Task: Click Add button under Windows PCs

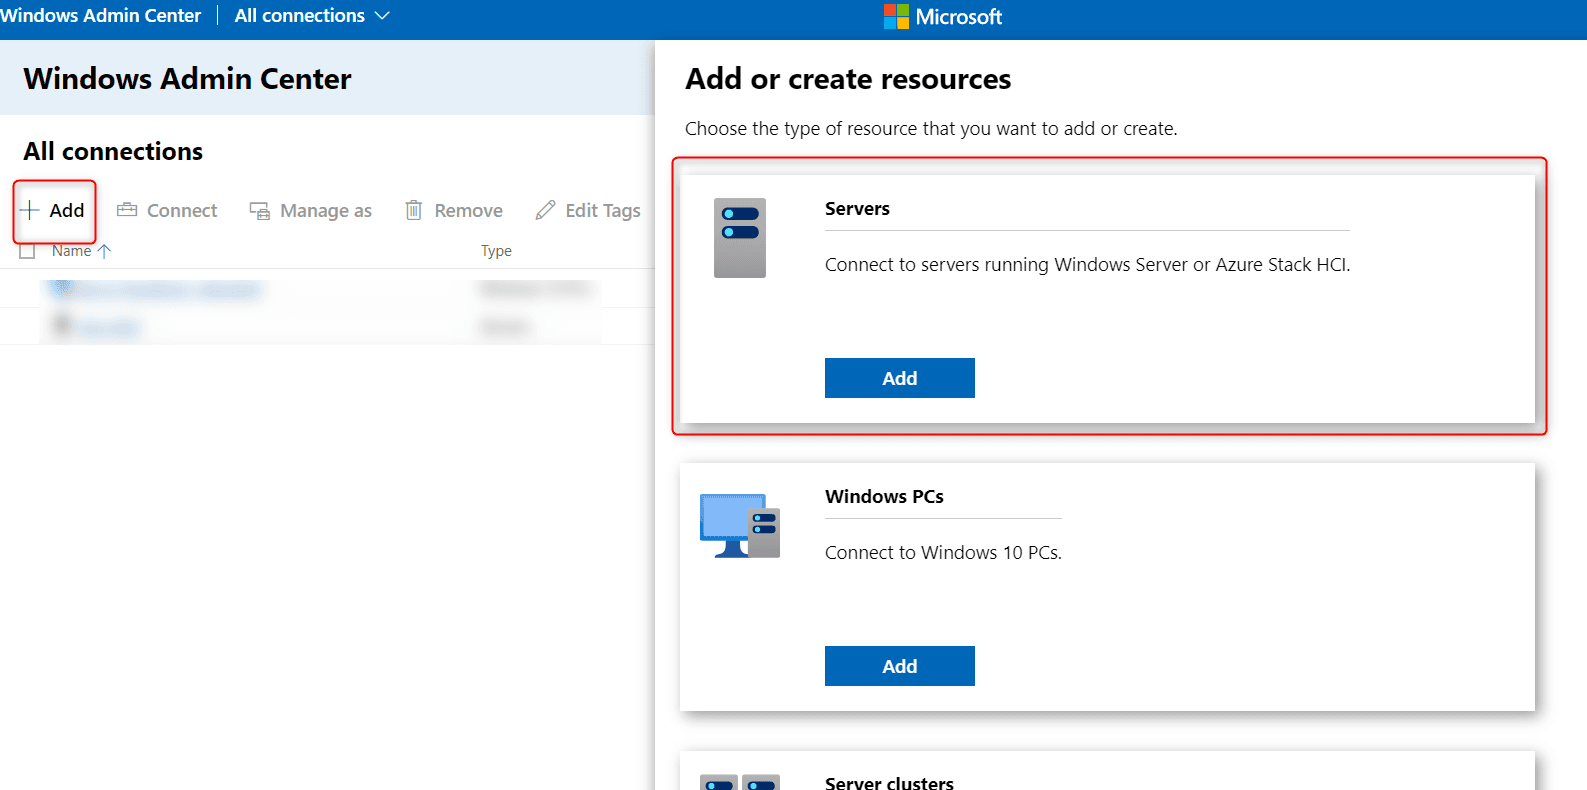Action: point(900,666)
